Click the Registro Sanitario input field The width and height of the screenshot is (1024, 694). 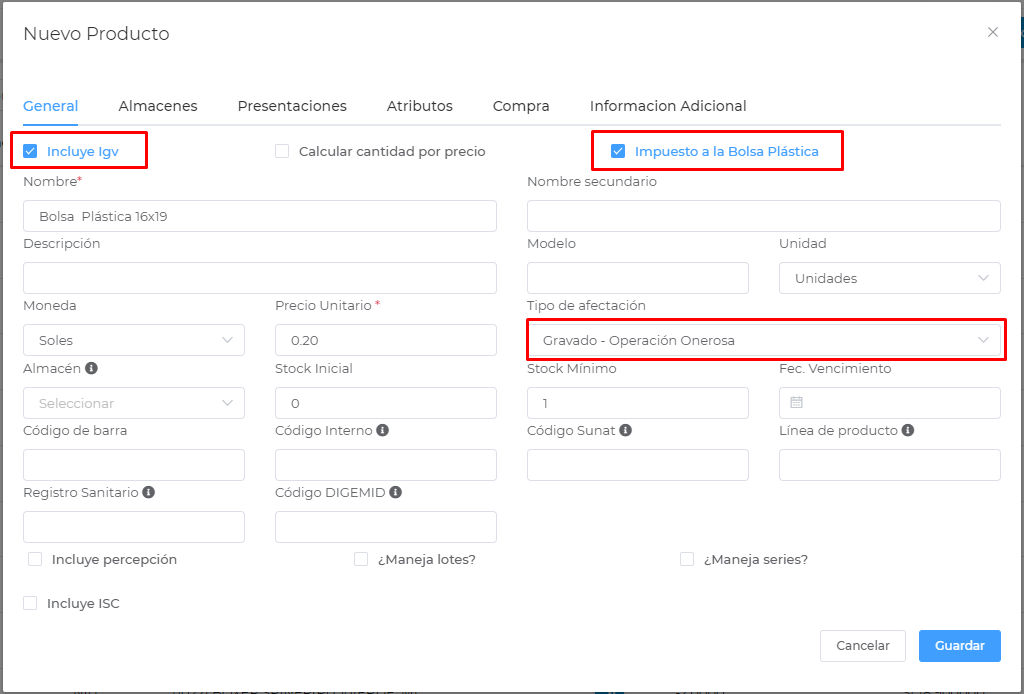[x=134, y=527]
